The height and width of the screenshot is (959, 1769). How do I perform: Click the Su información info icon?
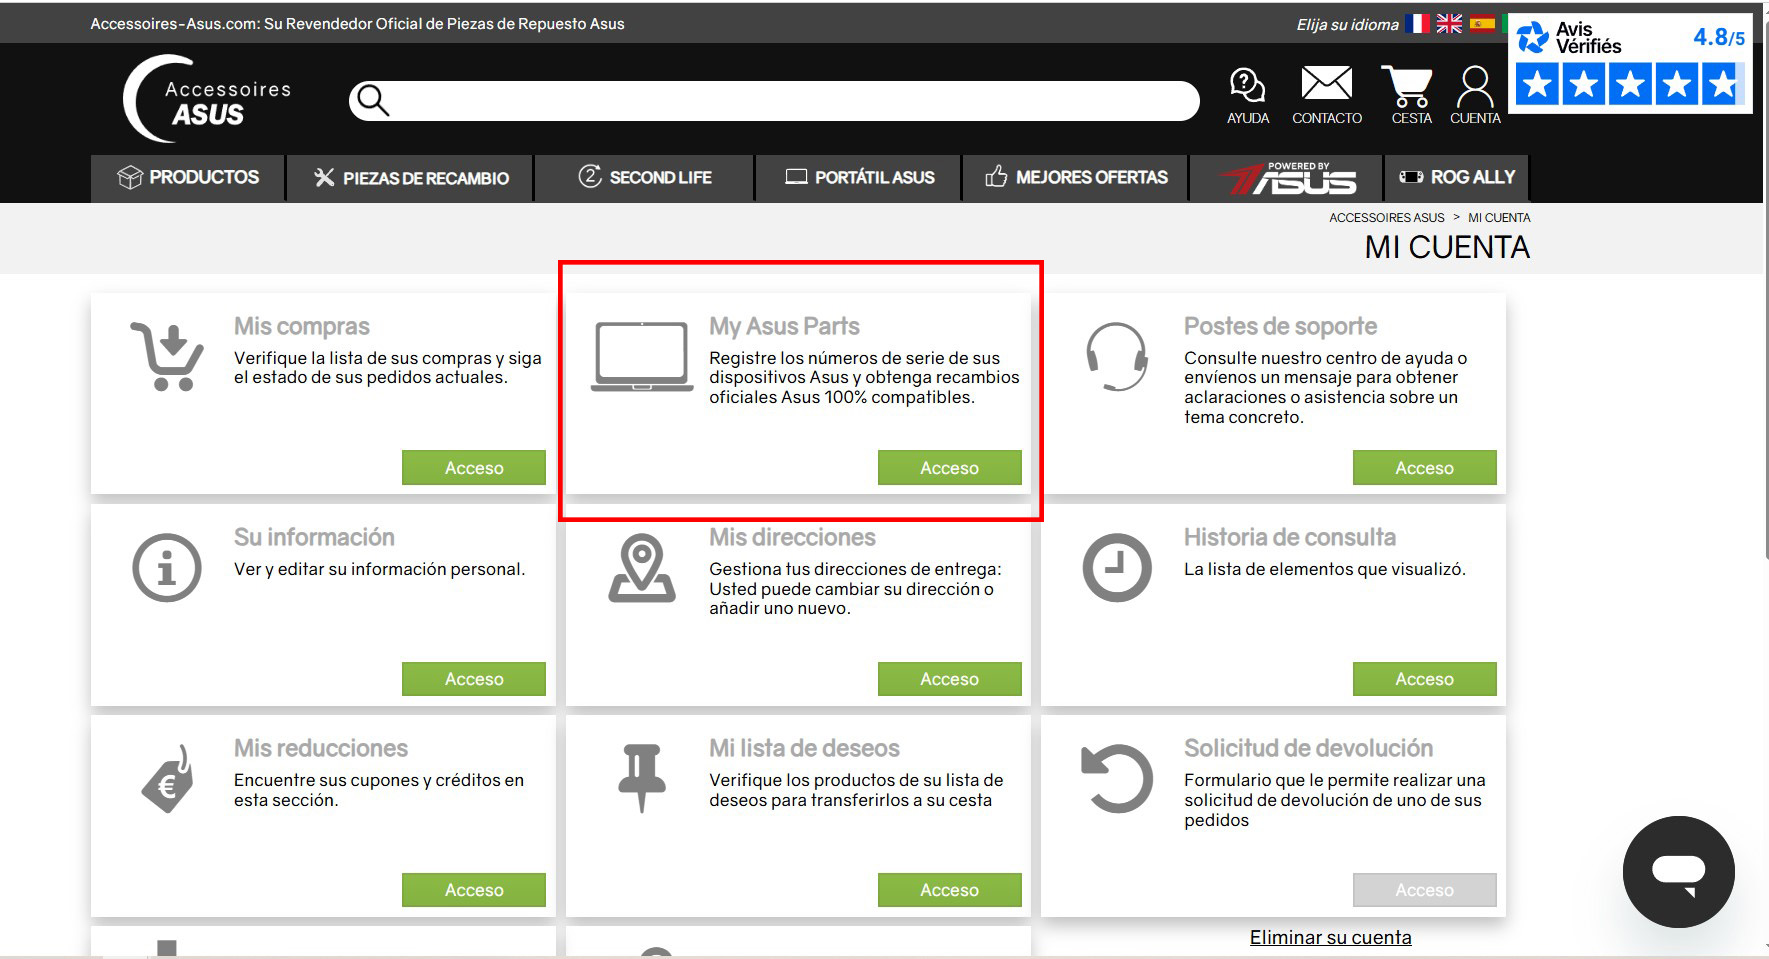pos(167,568)
